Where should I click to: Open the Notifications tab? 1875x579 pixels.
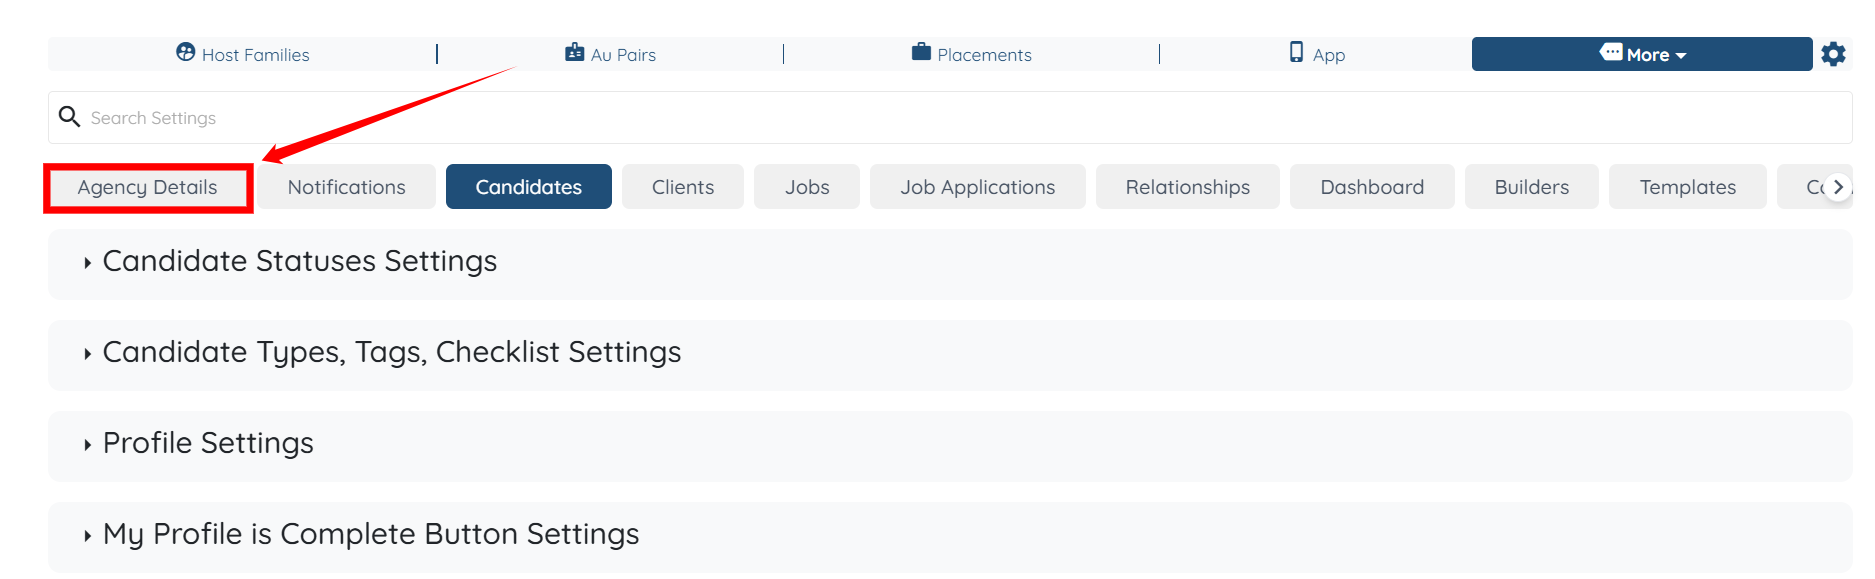click(346, 187)
